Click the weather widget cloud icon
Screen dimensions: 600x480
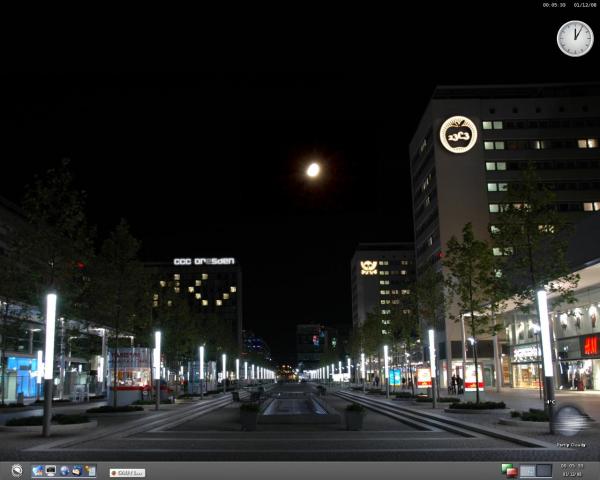coord(570,420)
